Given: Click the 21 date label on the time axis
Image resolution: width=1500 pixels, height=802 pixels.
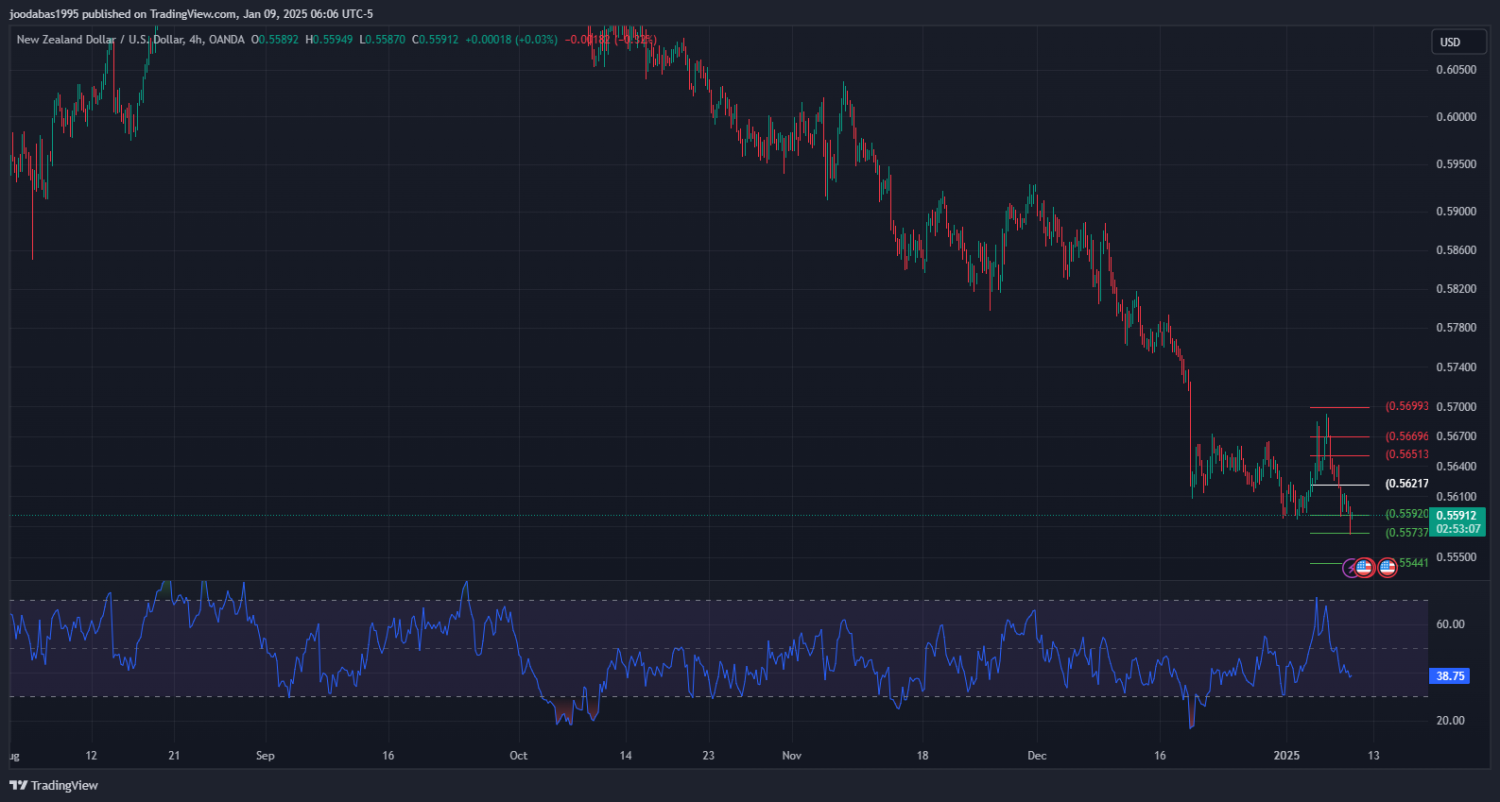Looking at the screenshot, I should (x=174, y=755).
